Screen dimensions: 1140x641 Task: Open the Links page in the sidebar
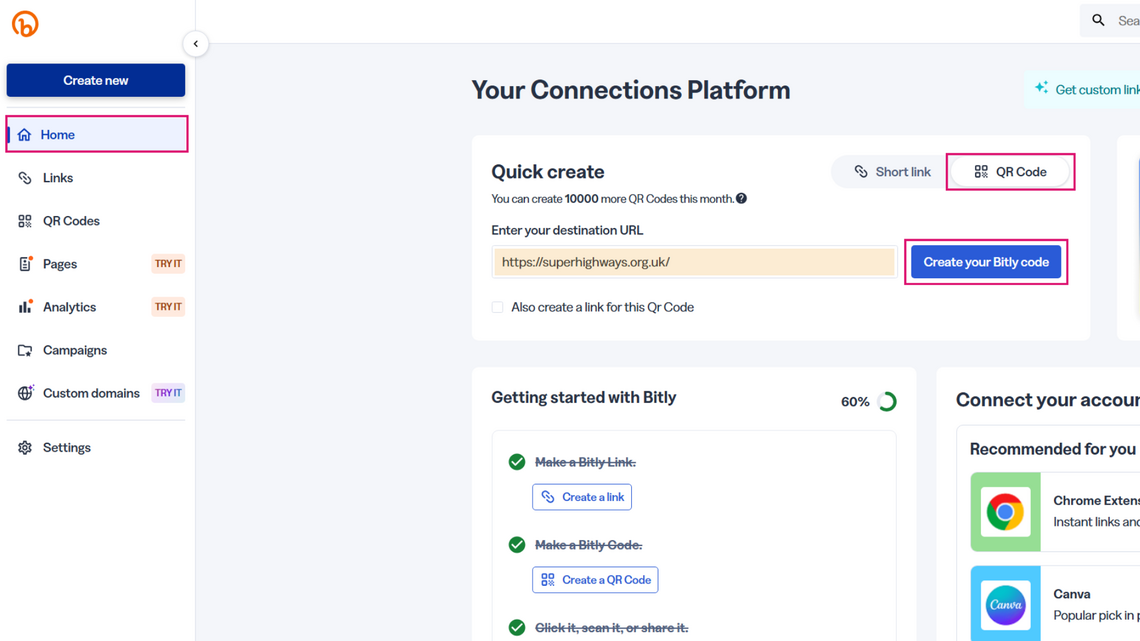(58, 178)
